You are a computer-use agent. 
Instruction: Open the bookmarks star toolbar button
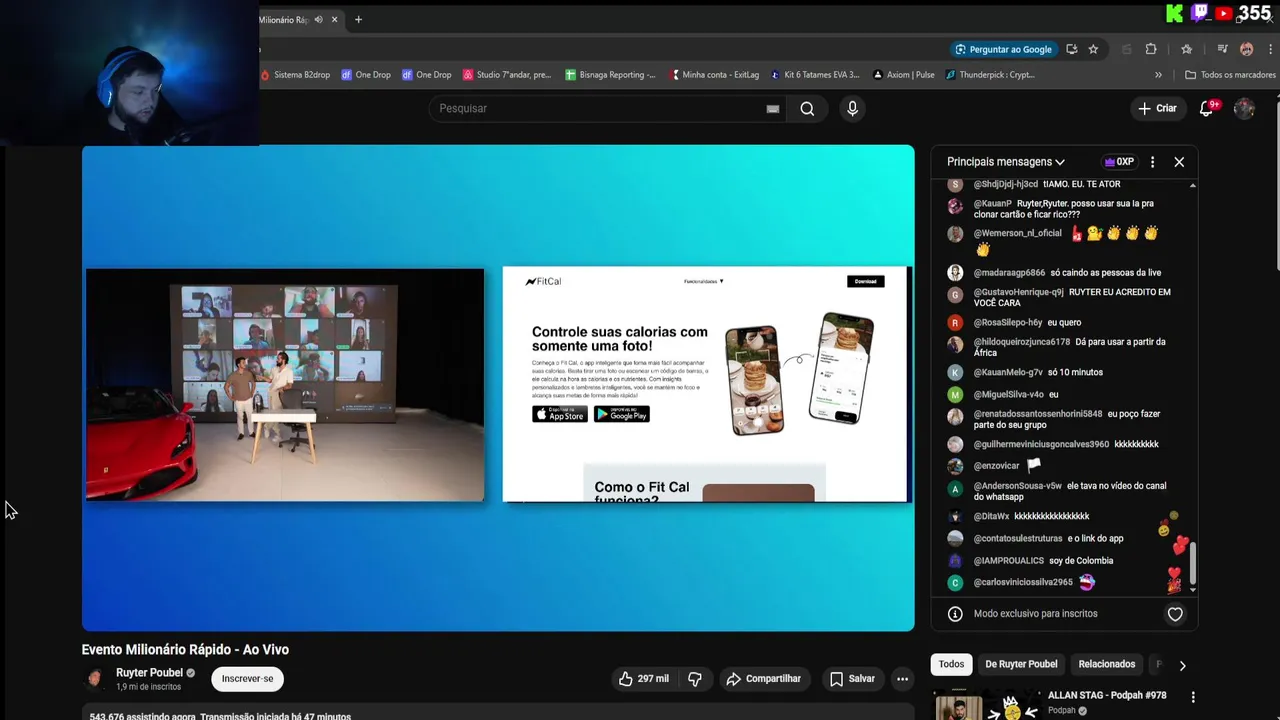pos(1186,49)
